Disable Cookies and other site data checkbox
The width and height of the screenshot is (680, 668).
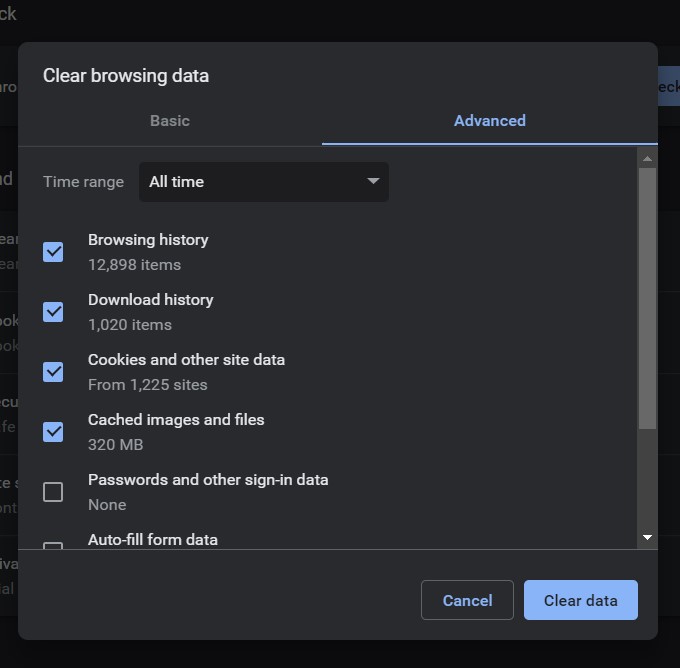[53, 372]
